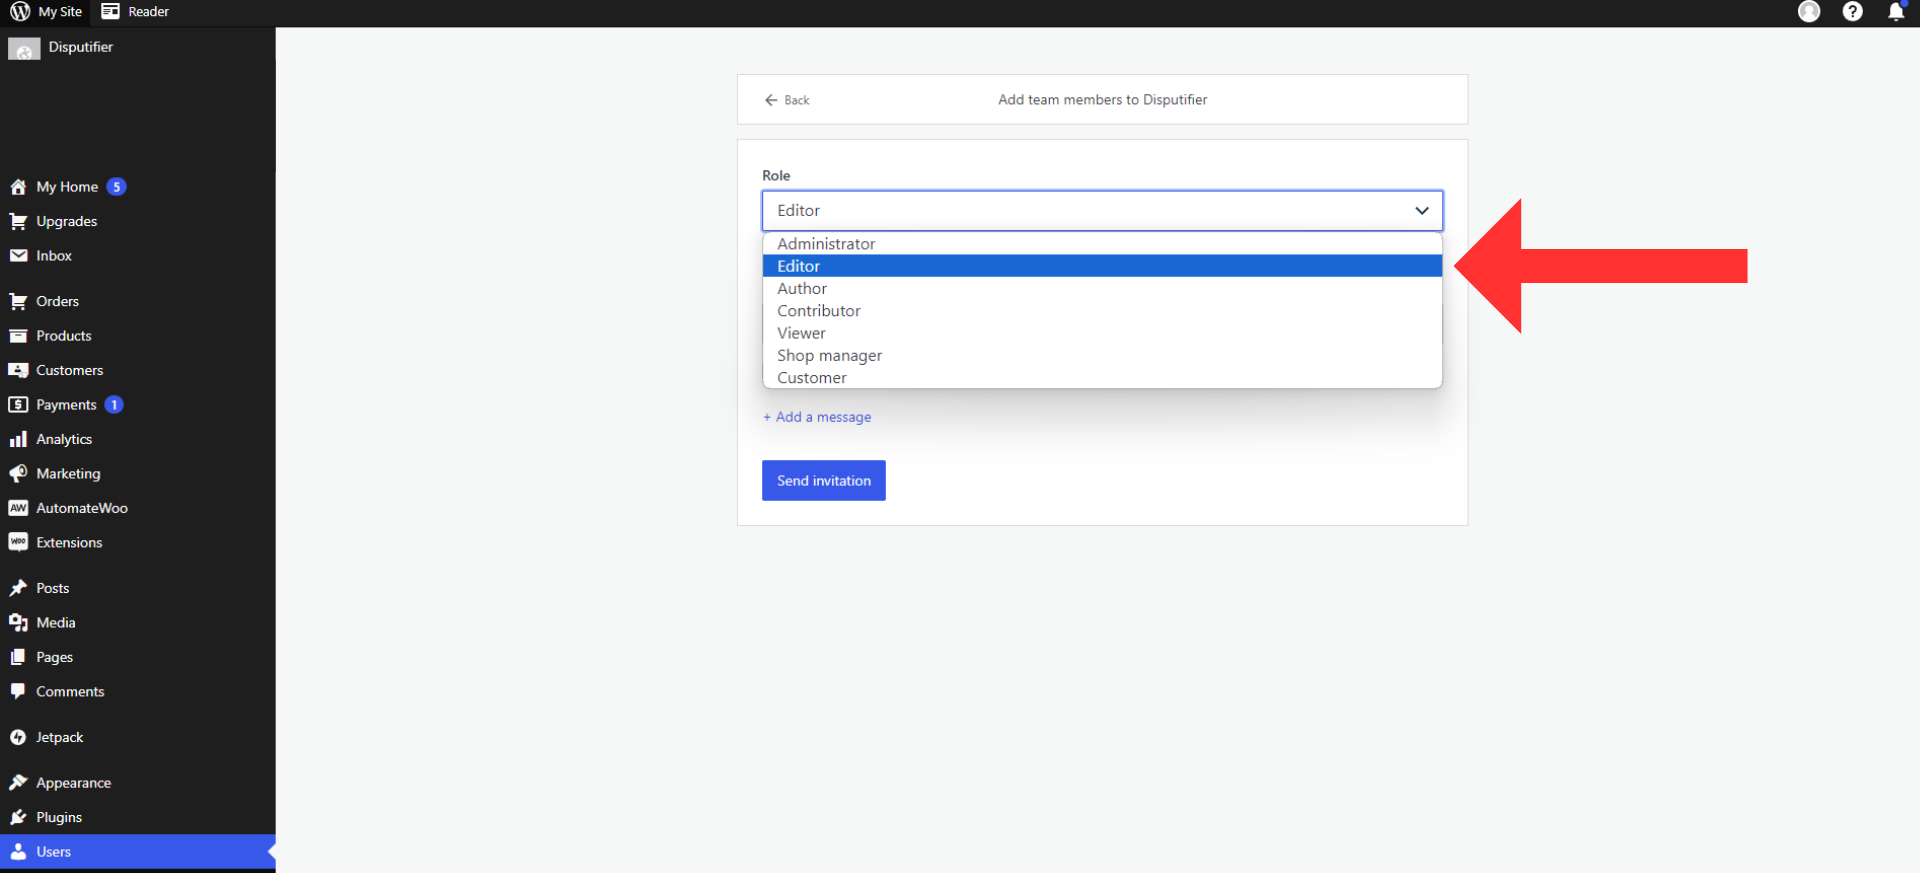Open the Plugins menu item
This screenshot has height=873, width=1920.
[59, 817]
